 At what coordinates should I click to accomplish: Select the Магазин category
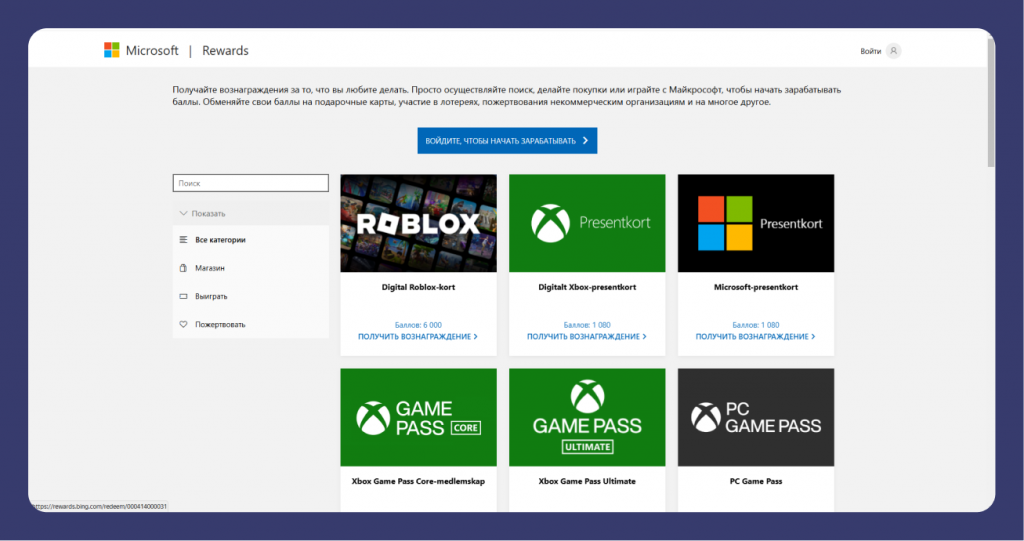210,268
